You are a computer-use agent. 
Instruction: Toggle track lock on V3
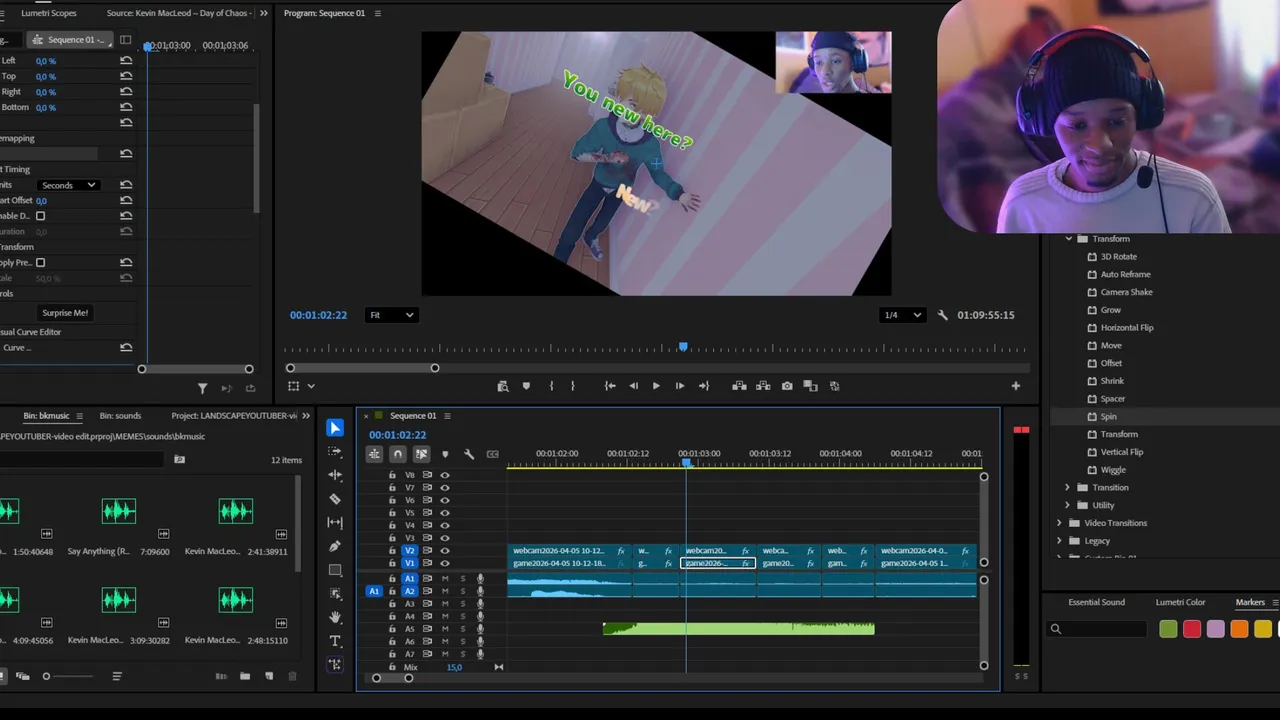(392, 538)
